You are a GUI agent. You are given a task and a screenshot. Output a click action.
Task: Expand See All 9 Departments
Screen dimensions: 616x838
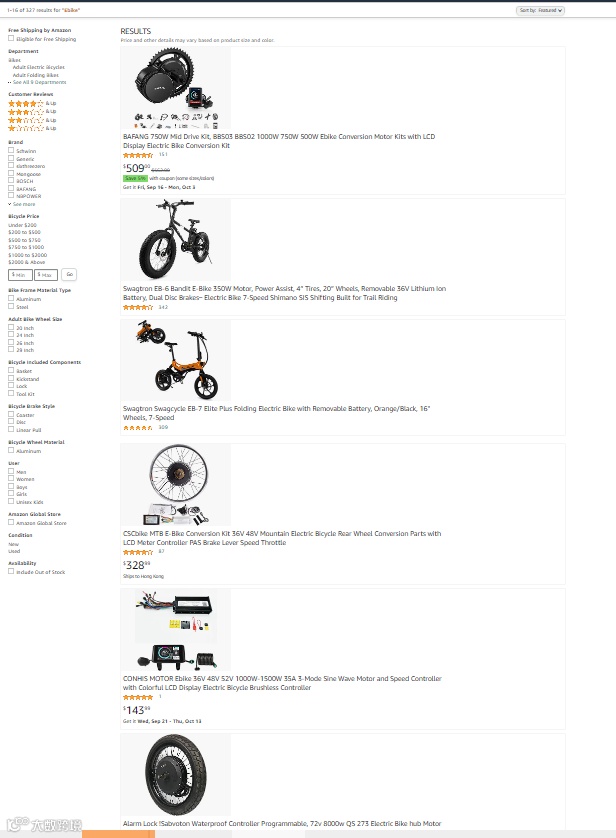(37, 82)
